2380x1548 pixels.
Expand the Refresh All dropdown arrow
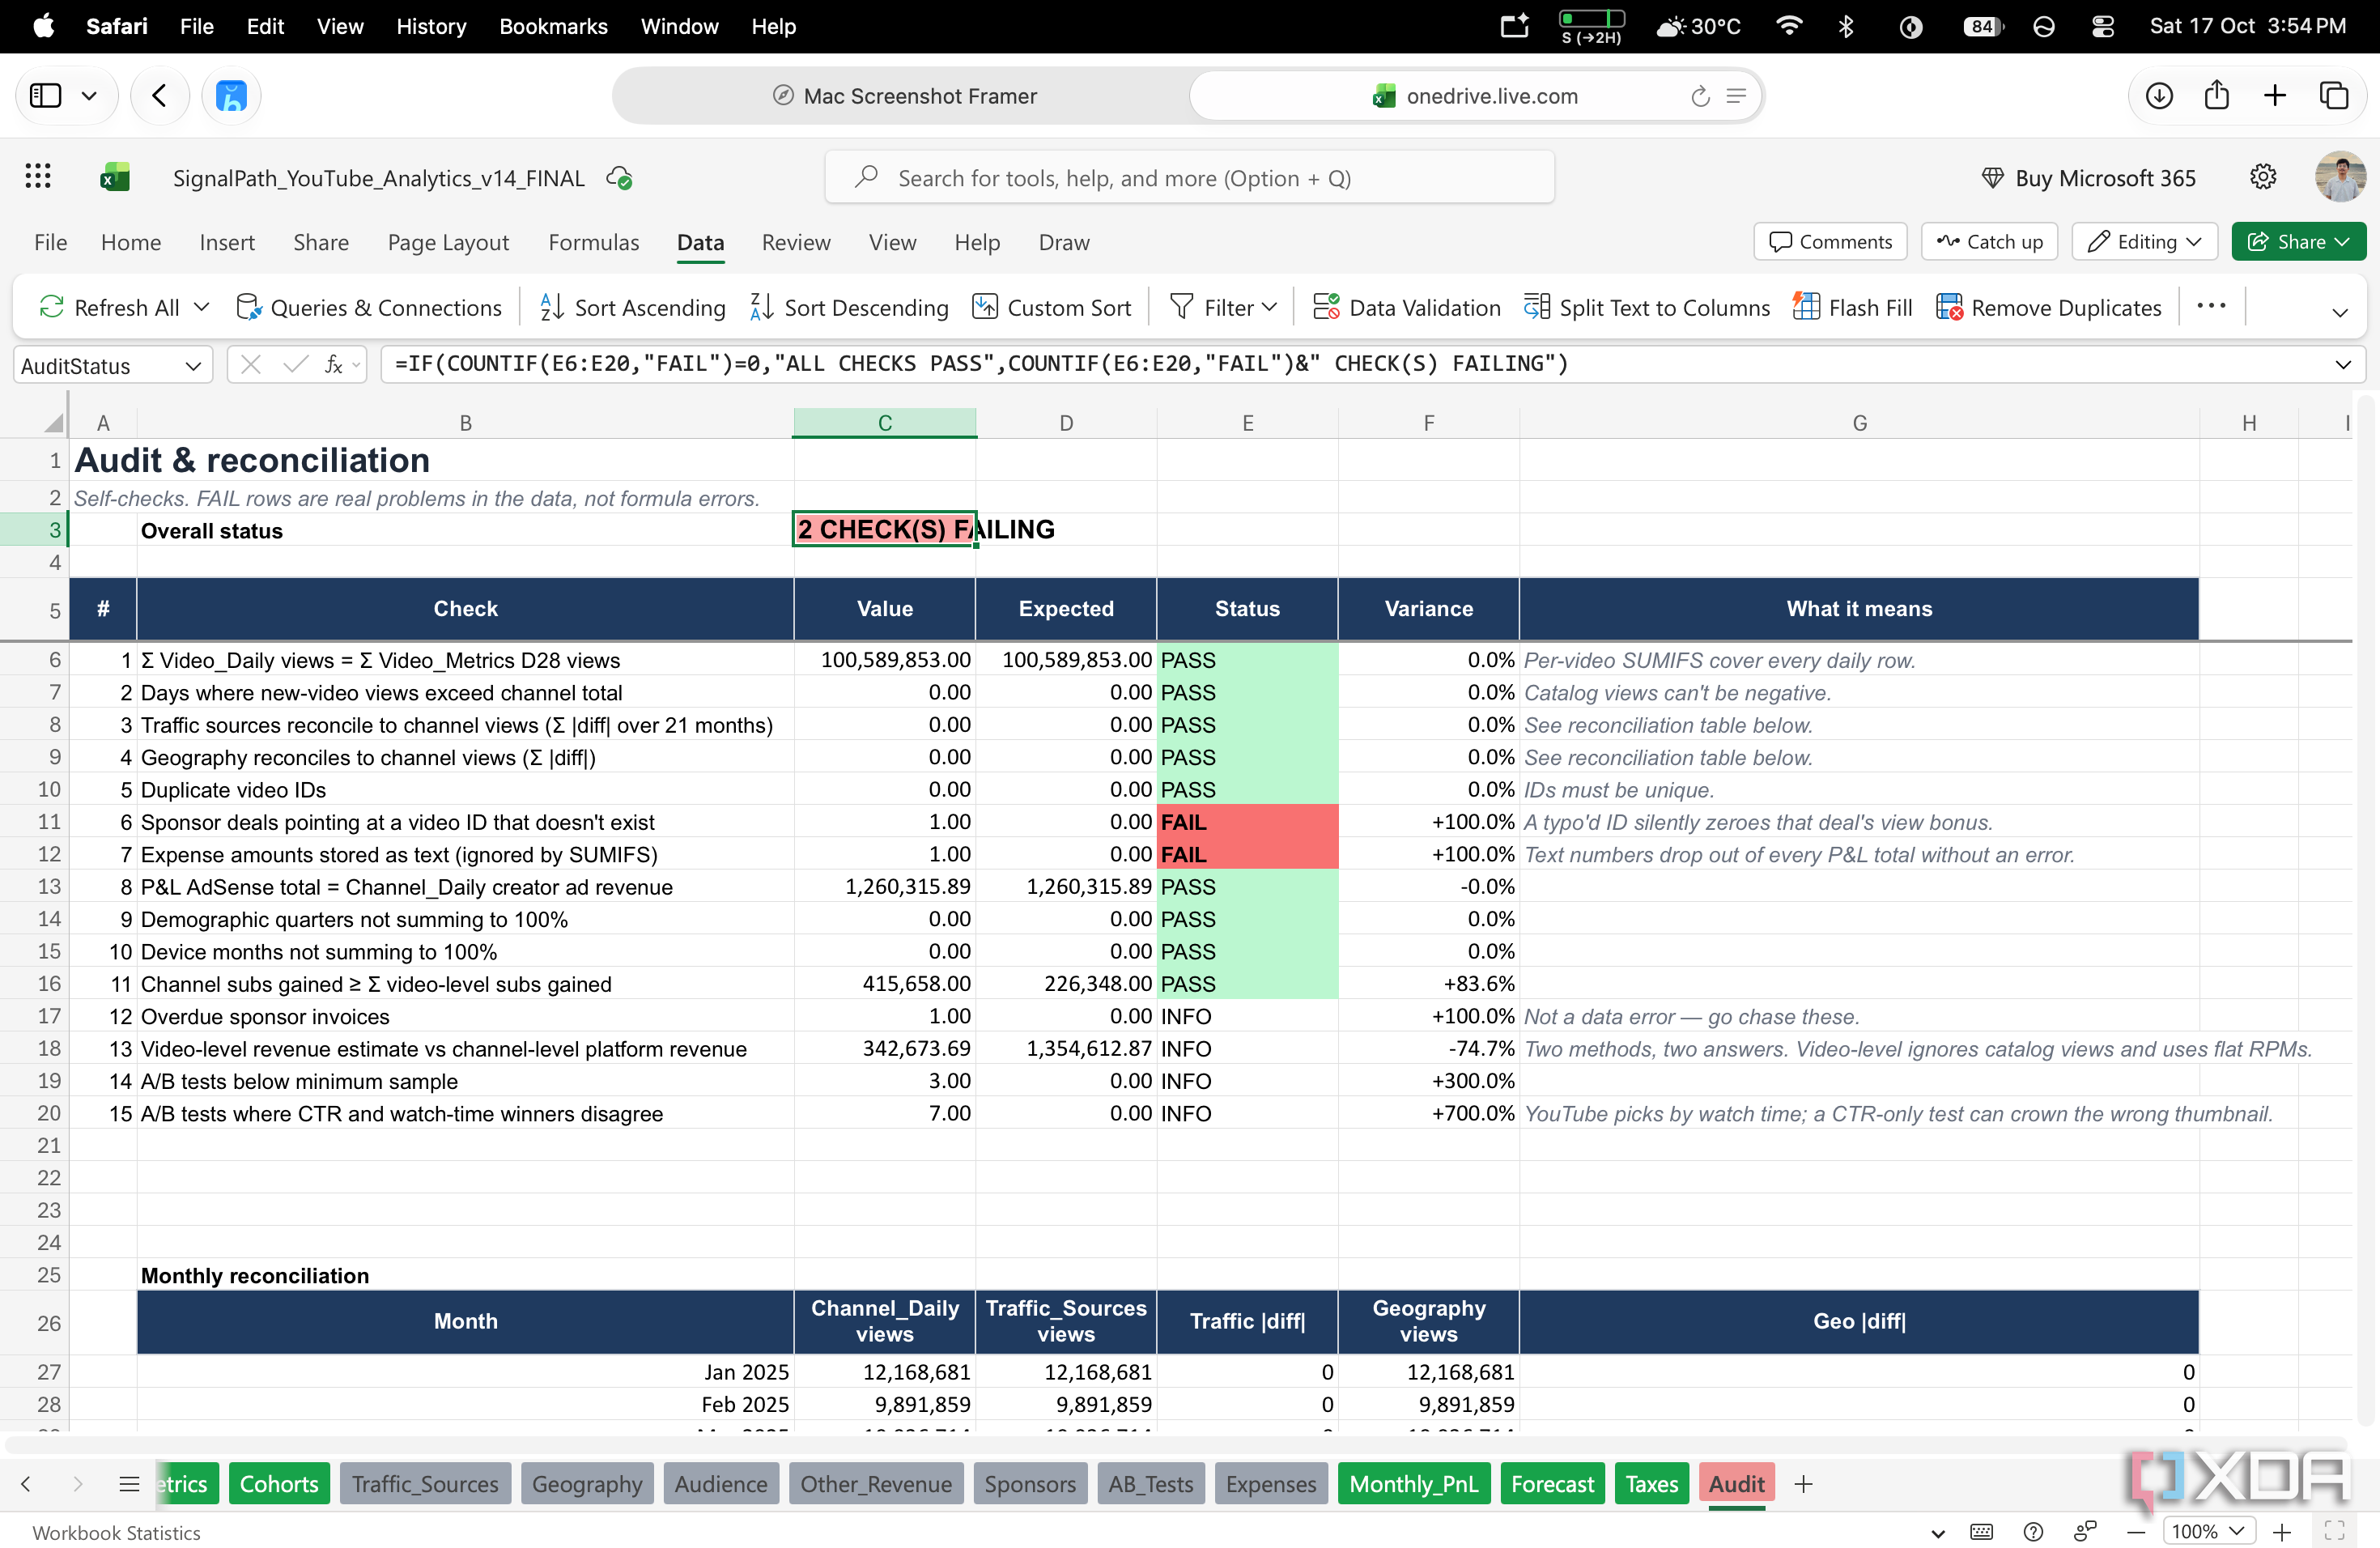click(201, 307)
